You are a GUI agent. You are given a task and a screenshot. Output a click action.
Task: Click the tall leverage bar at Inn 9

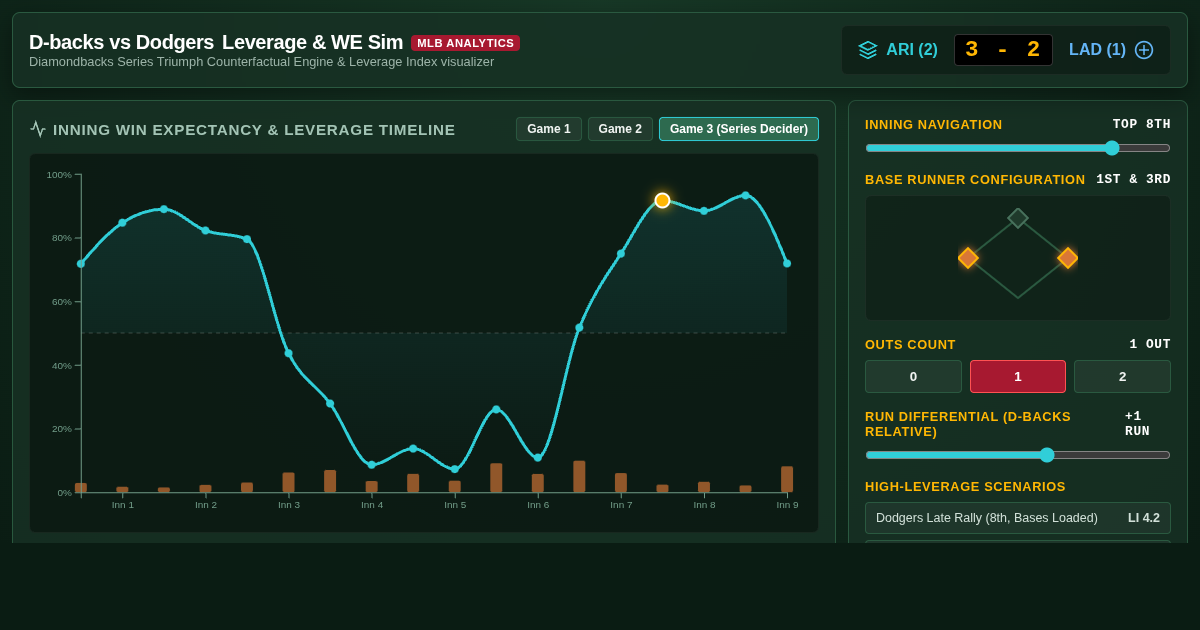coord(787,479)
